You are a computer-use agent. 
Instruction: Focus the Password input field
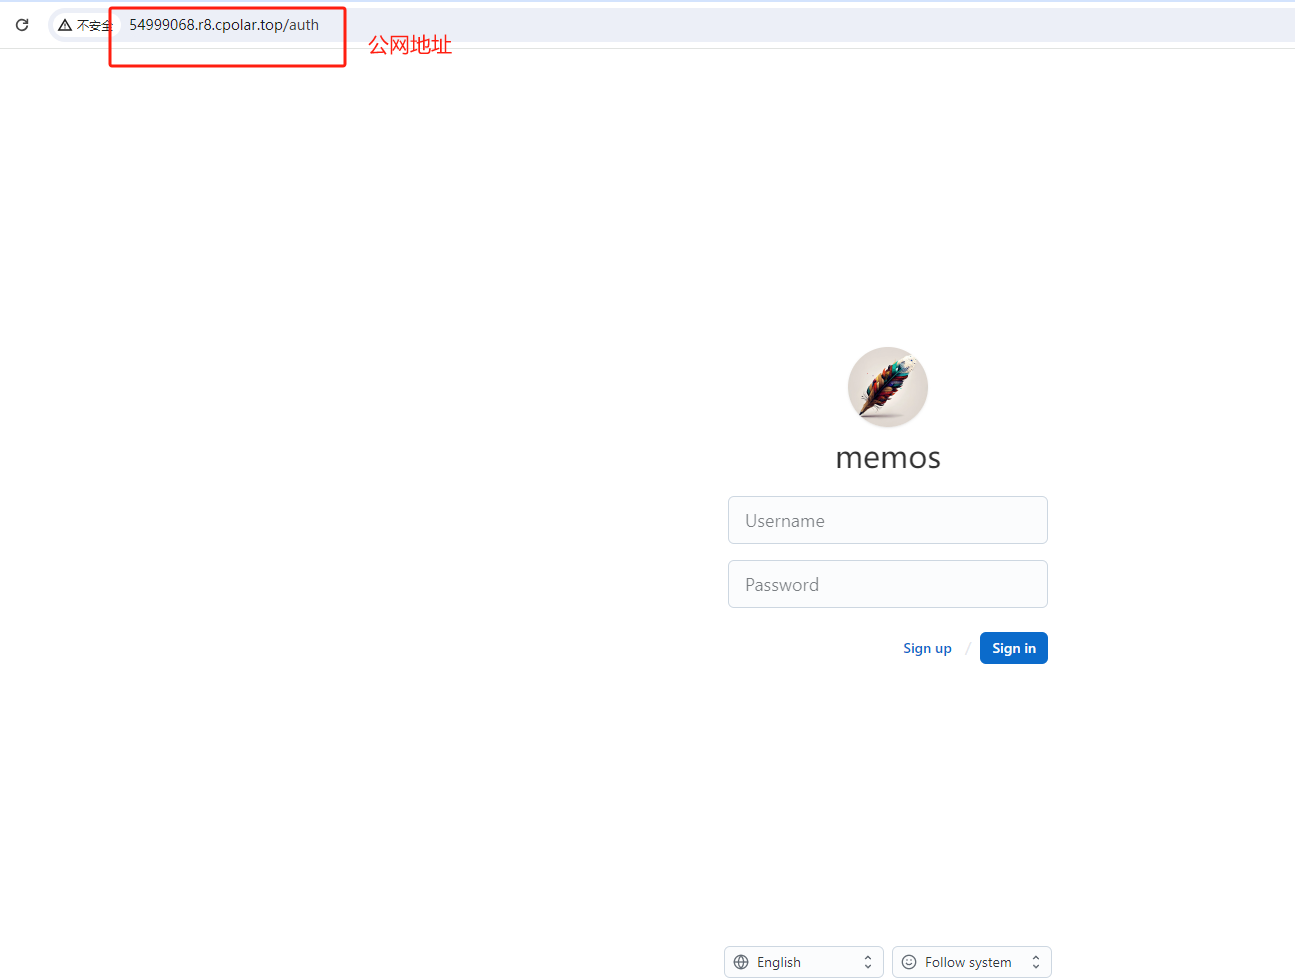pyautogui.click(x=888, y=584)
